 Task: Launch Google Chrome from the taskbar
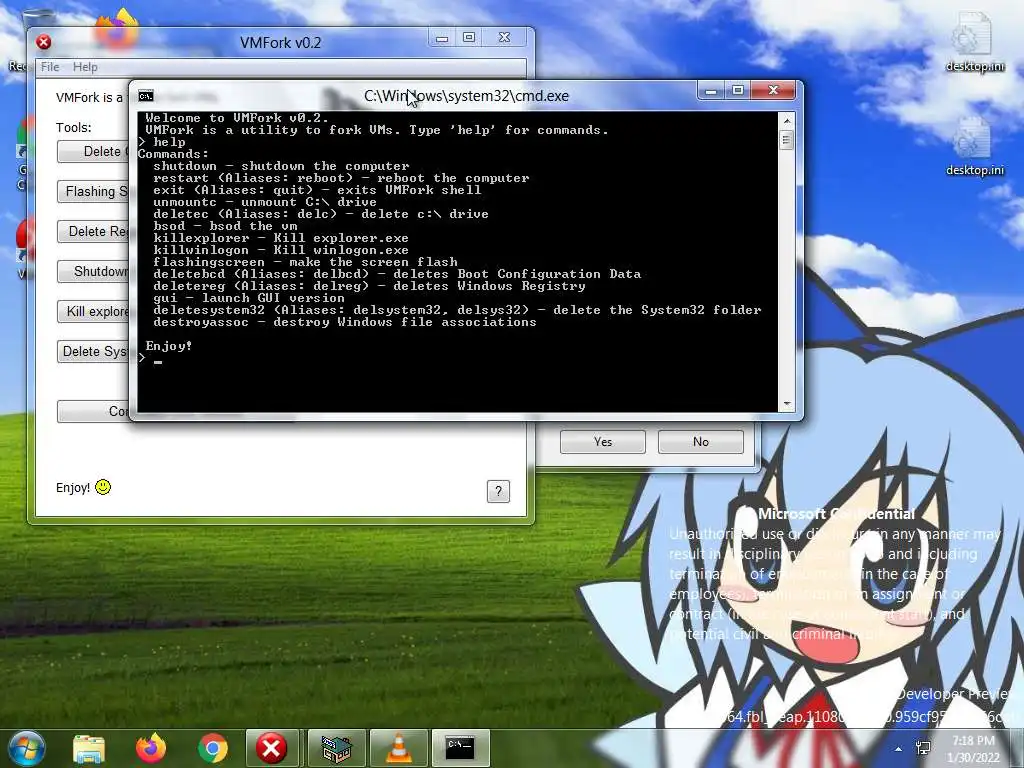point(212,748)
